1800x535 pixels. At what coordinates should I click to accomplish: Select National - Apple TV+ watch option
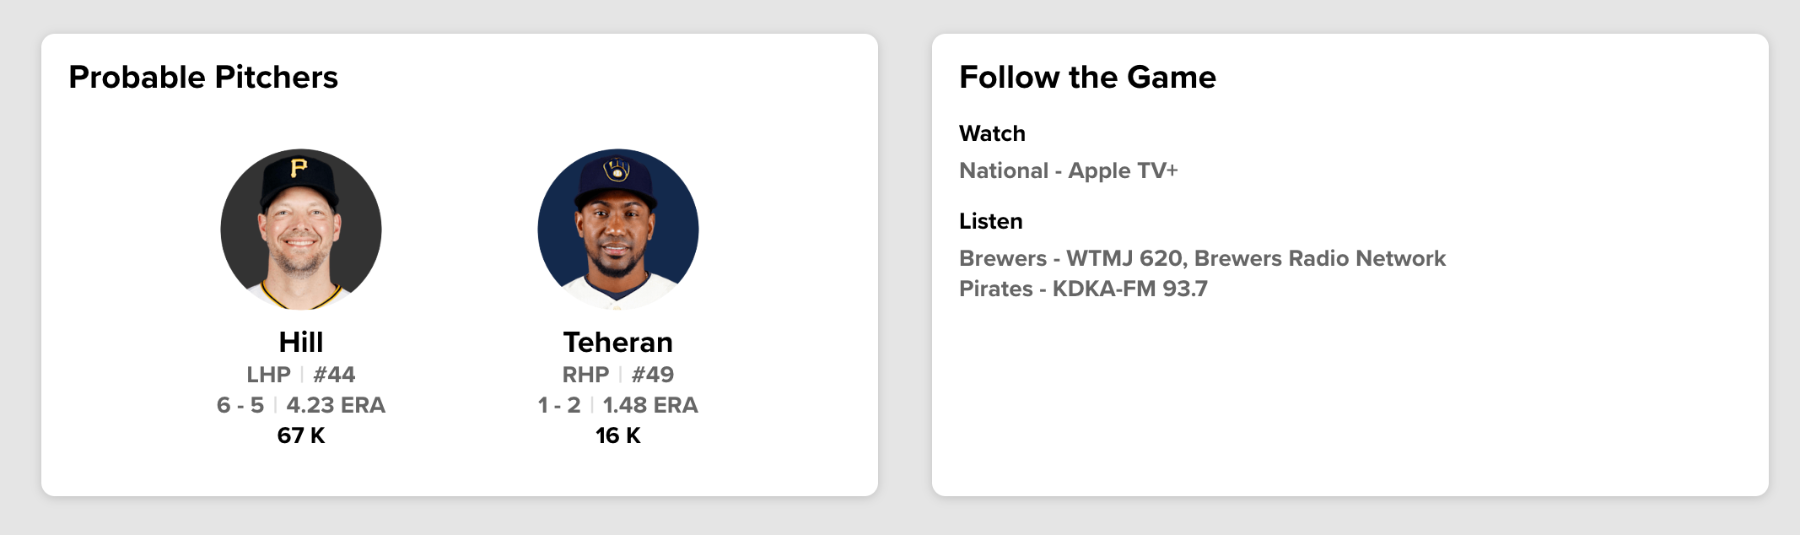1068,171
